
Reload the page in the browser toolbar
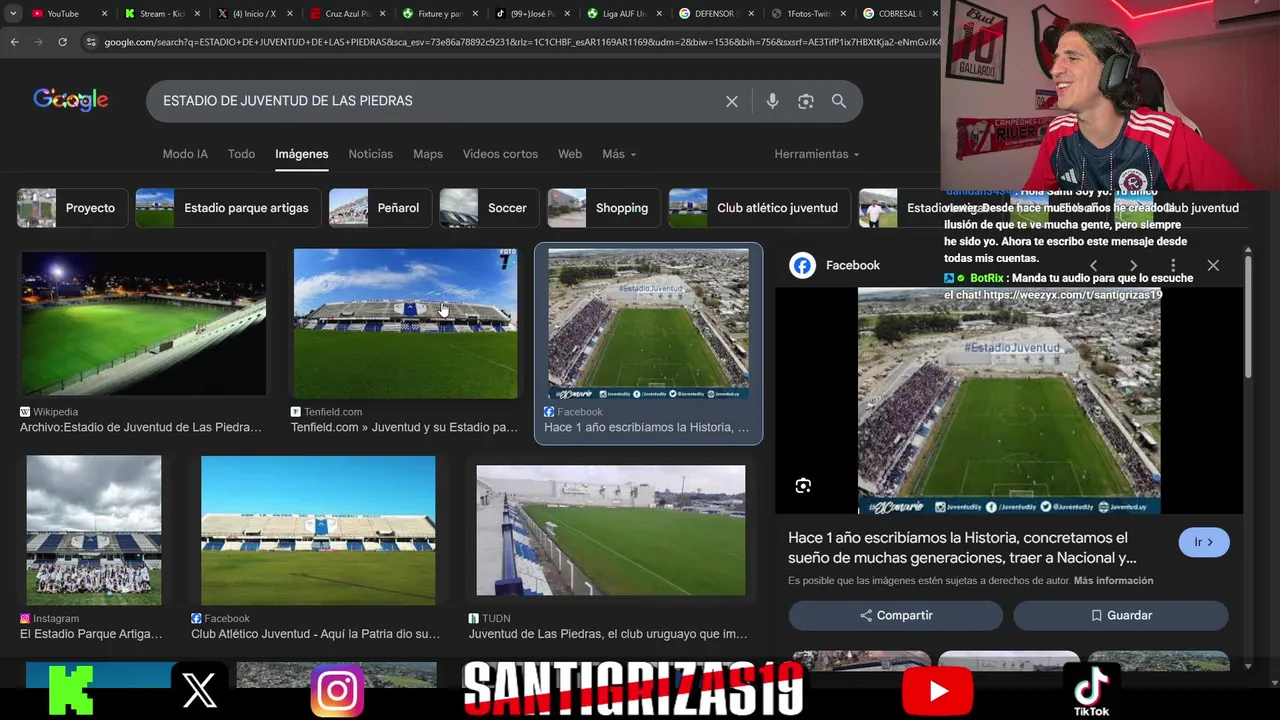tap(62, 42)
